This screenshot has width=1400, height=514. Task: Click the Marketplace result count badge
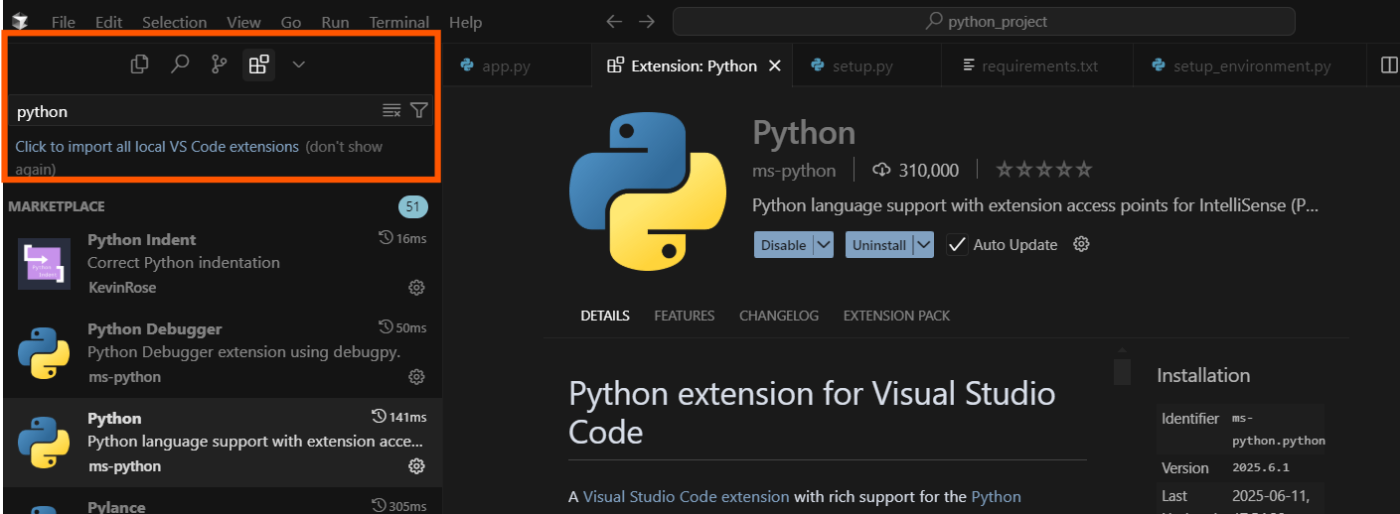tap(413, 207)
